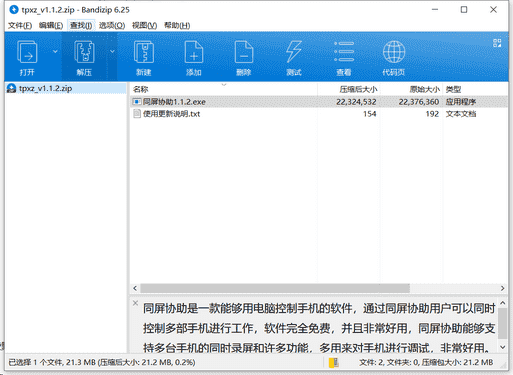Click the yellow archive icon in status bar
This screenshot has height=375, width=513.
334,362
